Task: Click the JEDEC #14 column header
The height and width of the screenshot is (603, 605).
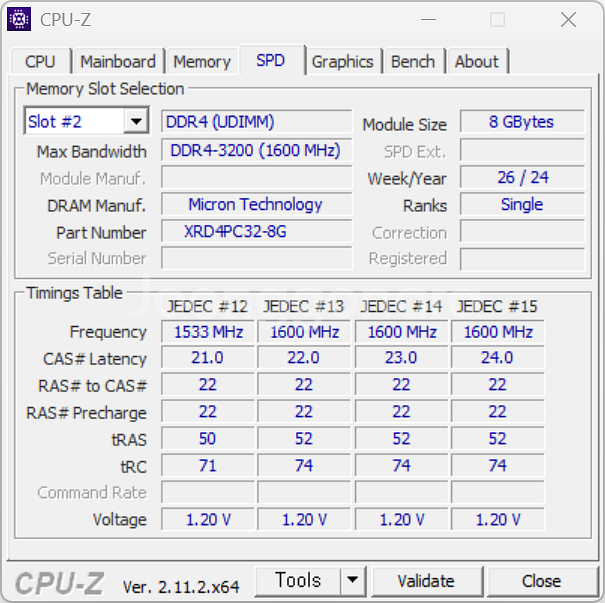Action: coord(401,307)
